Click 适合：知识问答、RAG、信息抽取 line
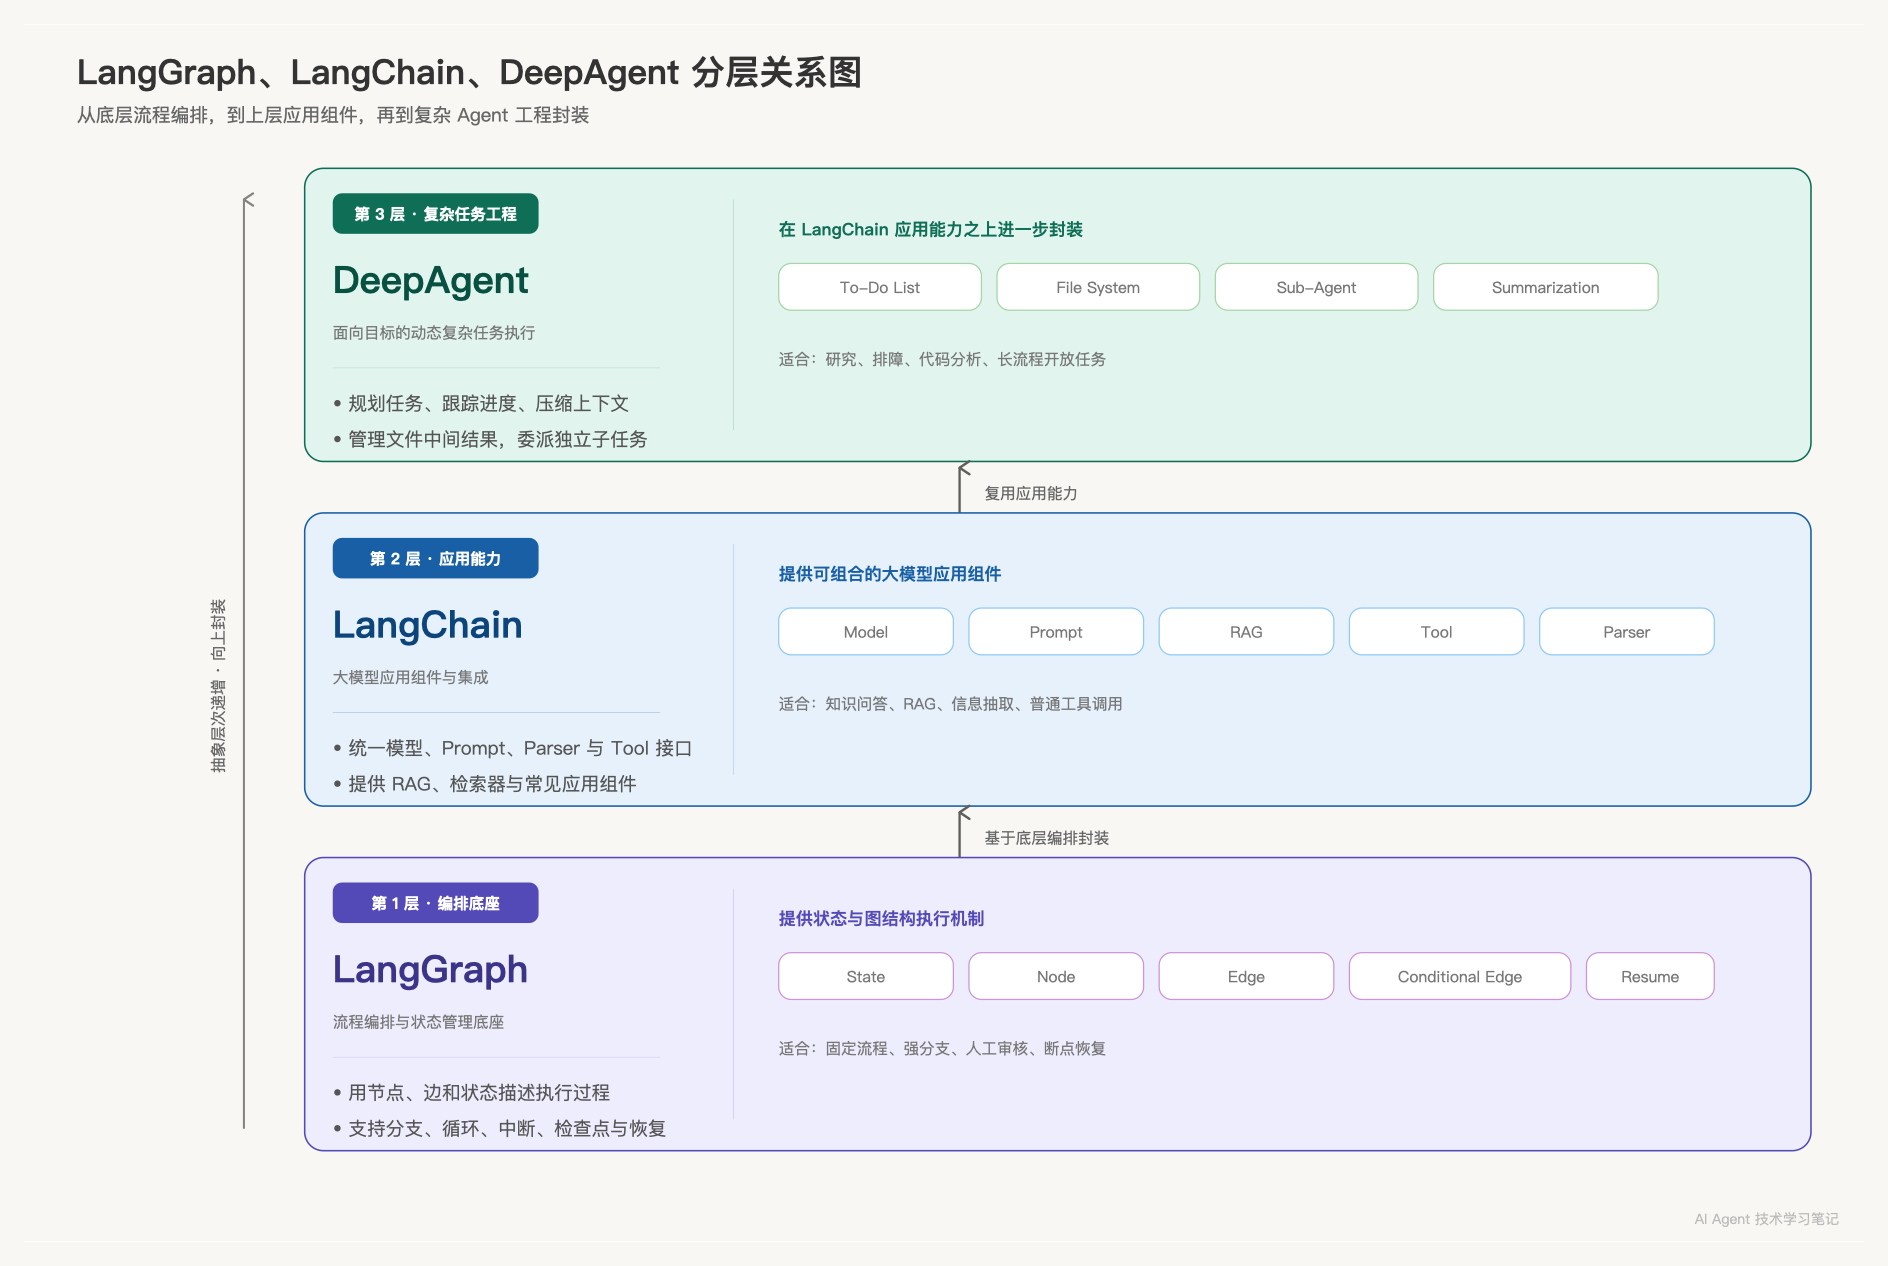 (x=950, y=704)
